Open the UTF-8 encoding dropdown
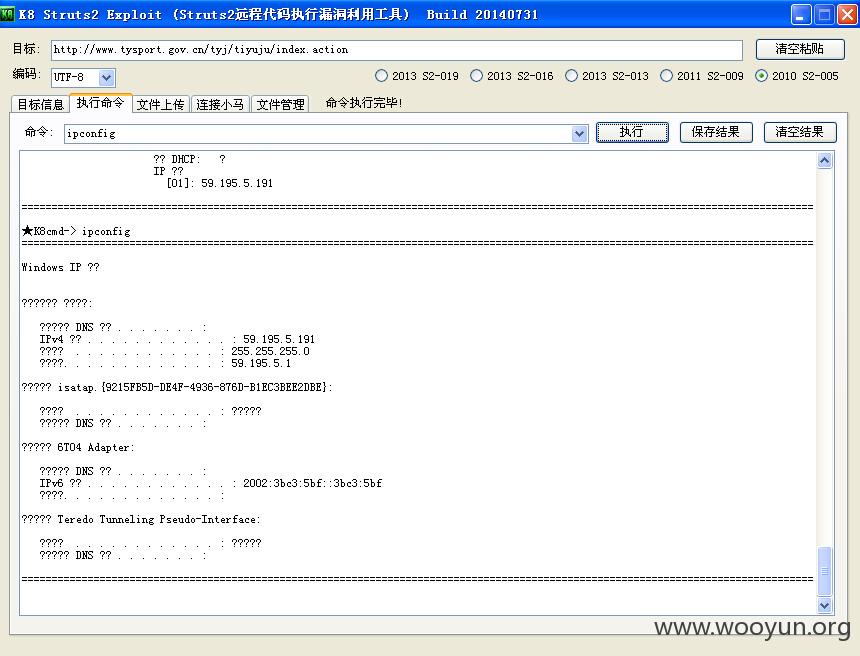The width and height of the screenshot is (860, 656). [107, 77]
